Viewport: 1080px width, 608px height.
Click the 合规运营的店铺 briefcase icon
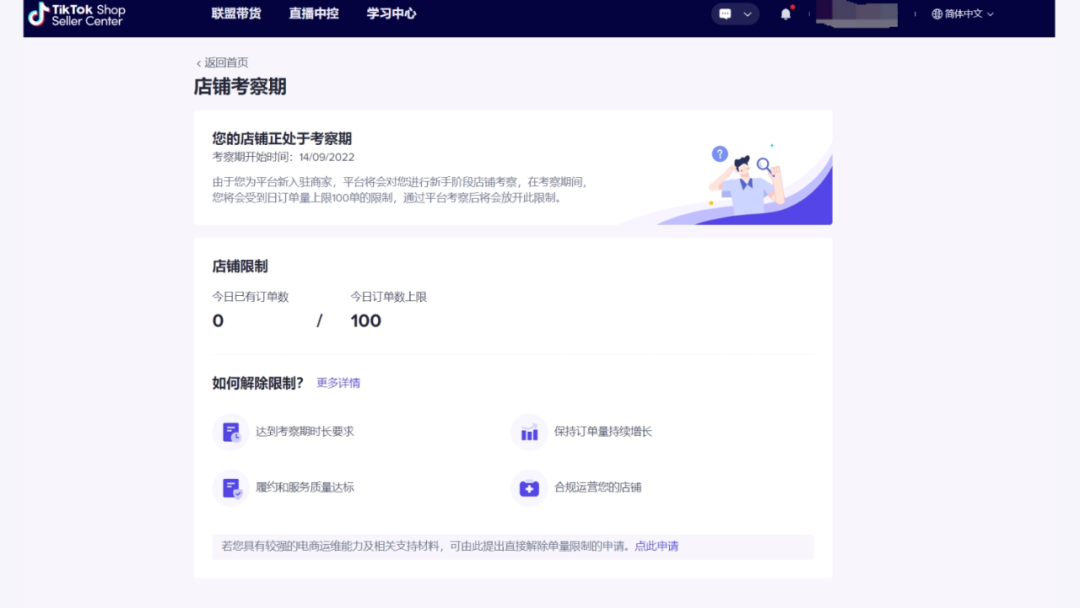click(529, 488)
